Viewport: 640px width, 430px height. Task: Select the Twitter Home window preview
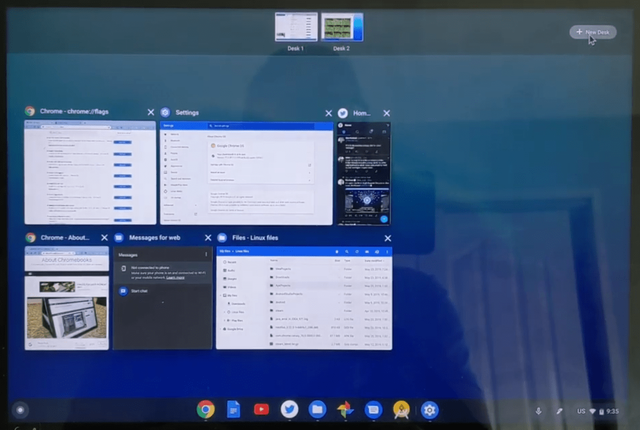click(364, 173)
